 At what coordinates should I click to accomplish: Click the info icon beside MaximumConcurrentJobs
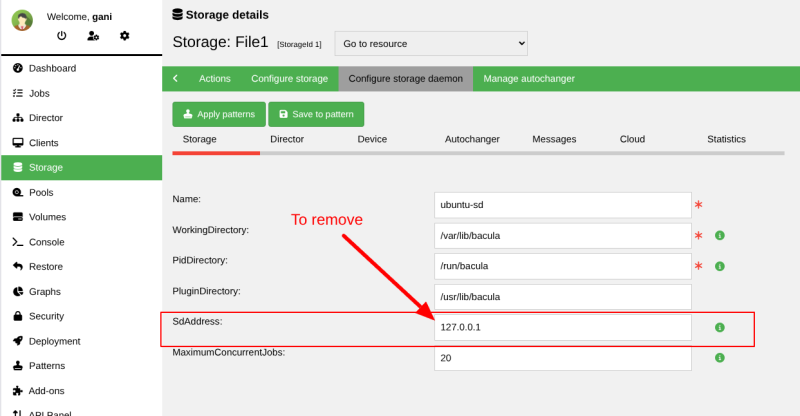click(719, 357)
